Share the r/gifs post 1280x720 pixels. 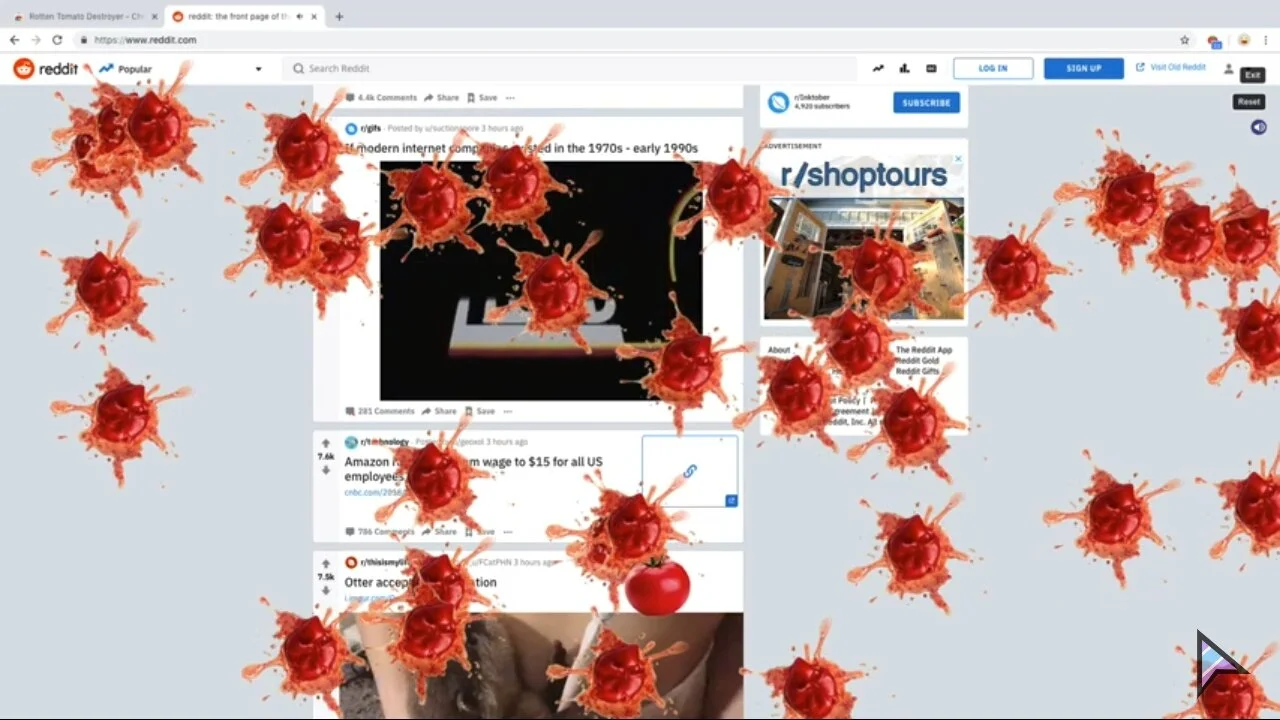coord(439,411)
